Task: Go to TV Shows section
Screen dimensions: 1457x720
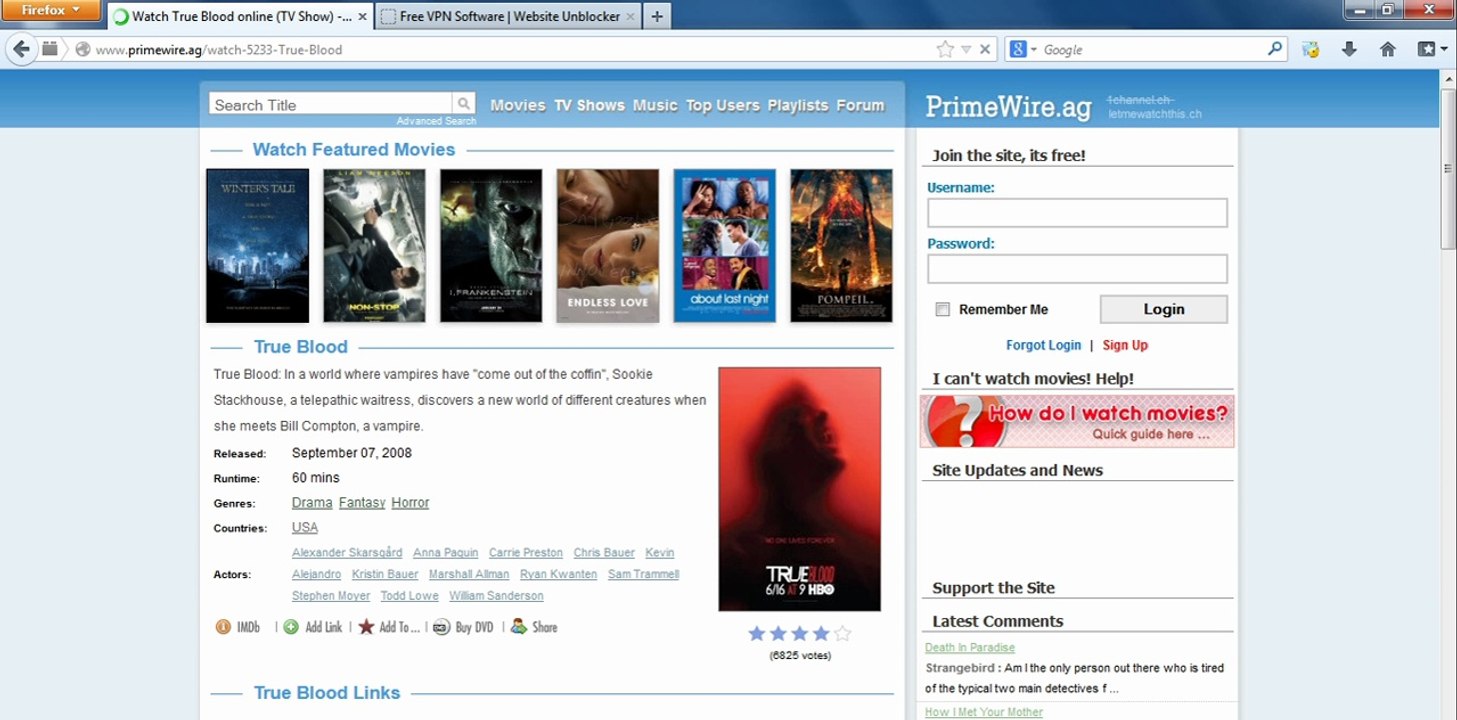Action: point(589,105)
